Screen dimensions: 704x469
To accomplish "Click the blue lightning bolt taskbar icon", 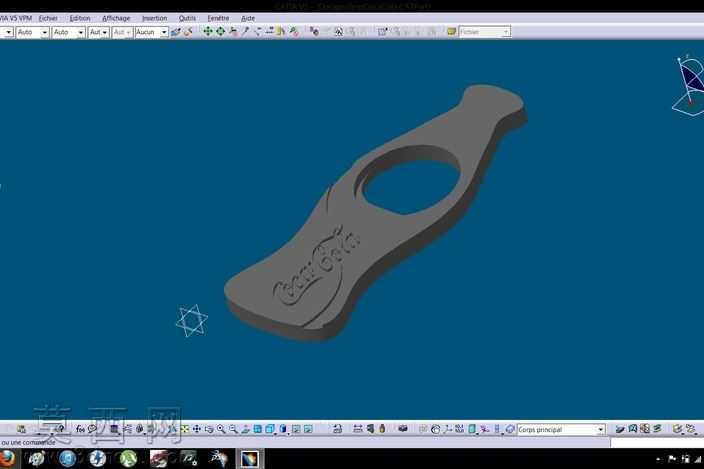I will pyautogui.click(x=97, y=459).
